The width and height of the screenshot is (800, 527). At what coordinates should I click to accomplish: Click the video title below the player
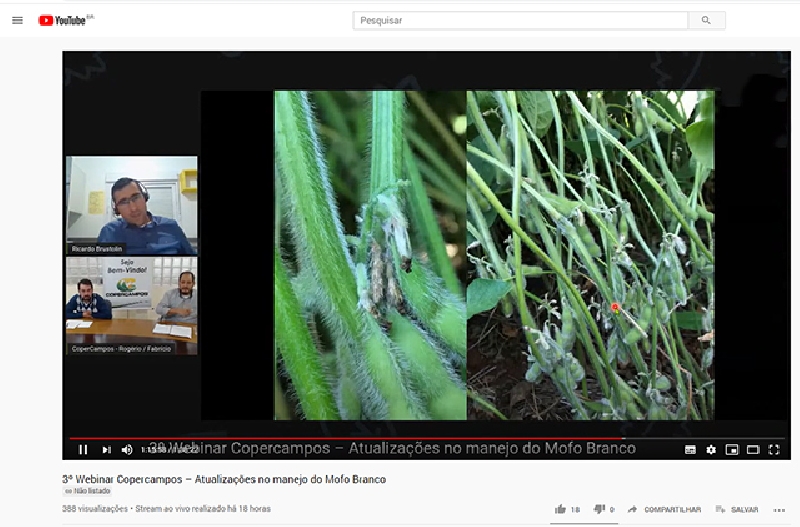point(224,479)
